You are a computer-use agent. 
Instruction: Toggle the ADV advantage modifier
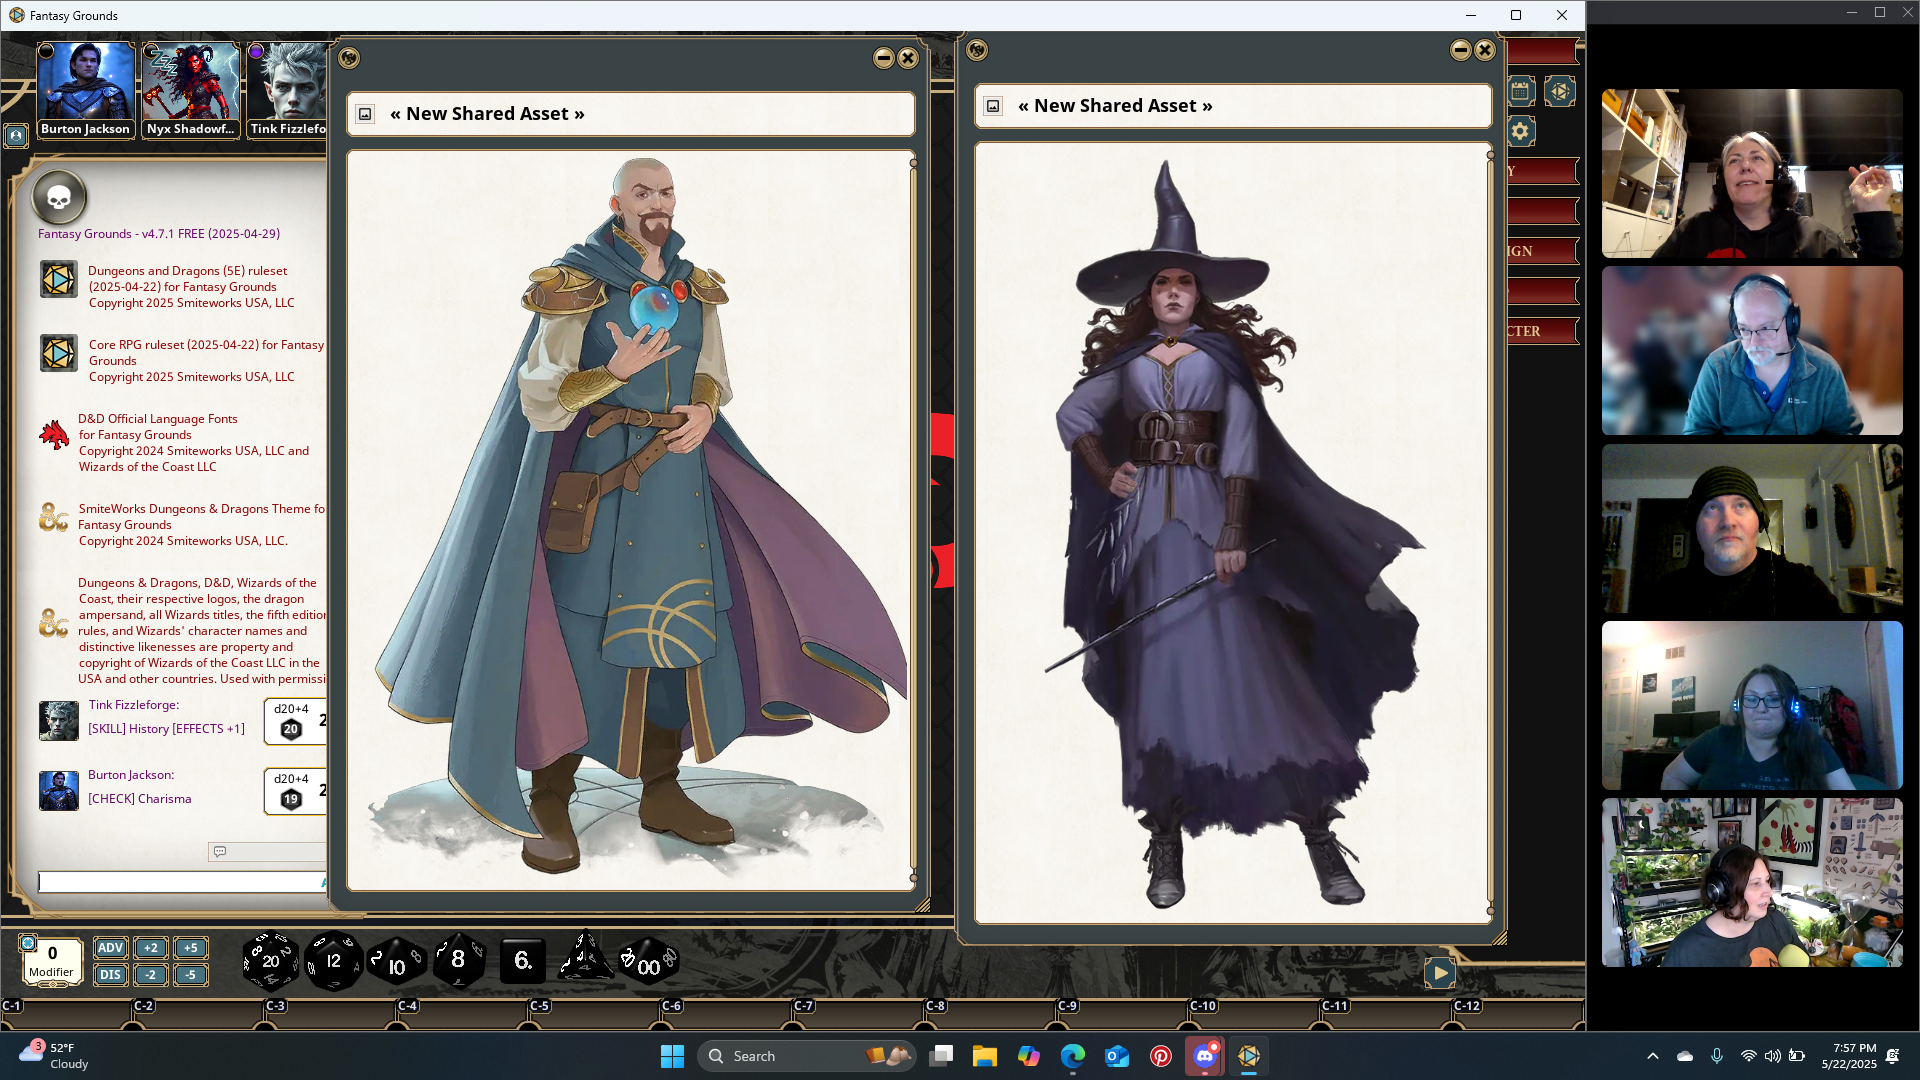(x=110, y=948)
